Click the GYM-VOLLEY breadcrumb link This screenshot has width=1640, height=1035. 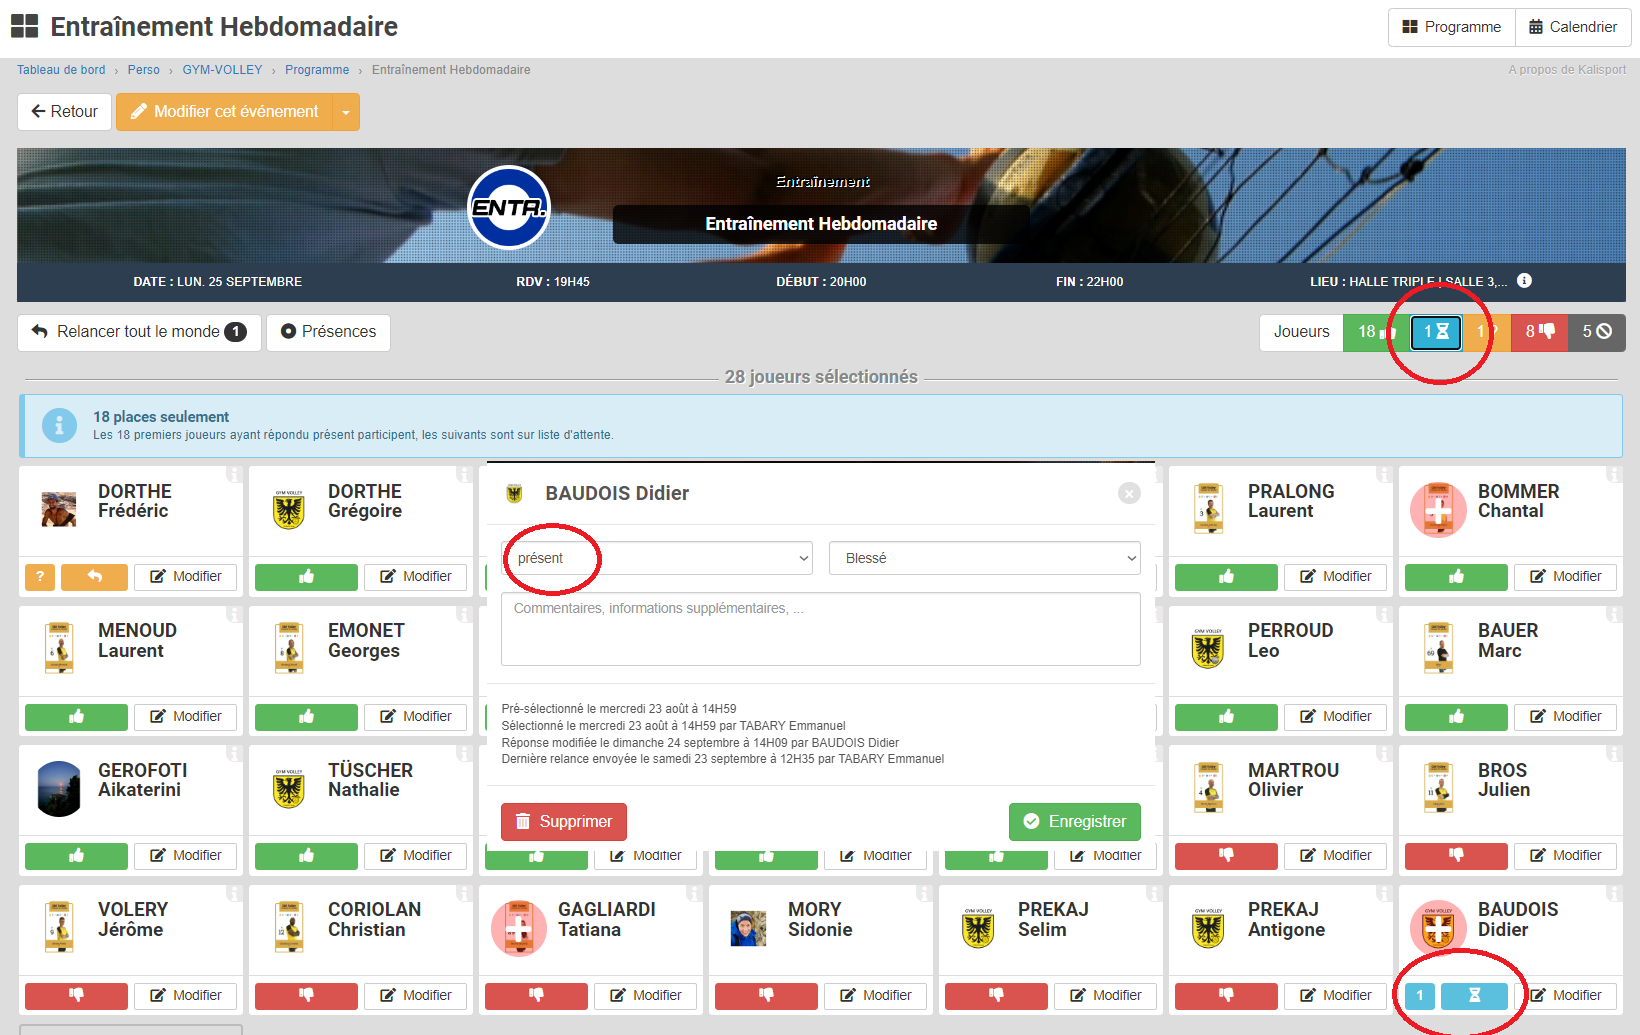[222, 70]
